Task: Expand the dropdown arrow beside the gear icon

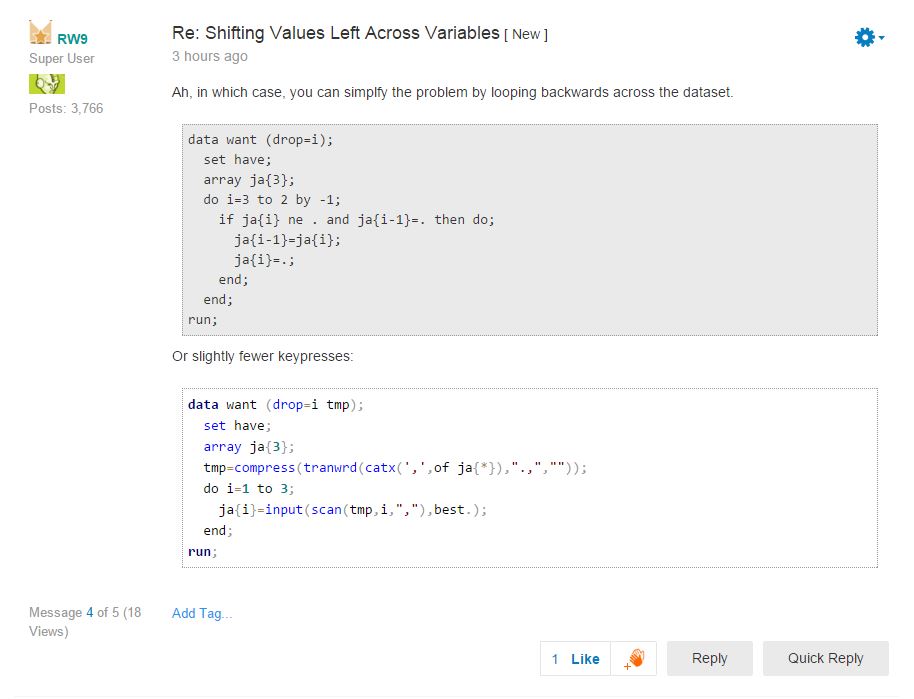Action: [879, 38]
